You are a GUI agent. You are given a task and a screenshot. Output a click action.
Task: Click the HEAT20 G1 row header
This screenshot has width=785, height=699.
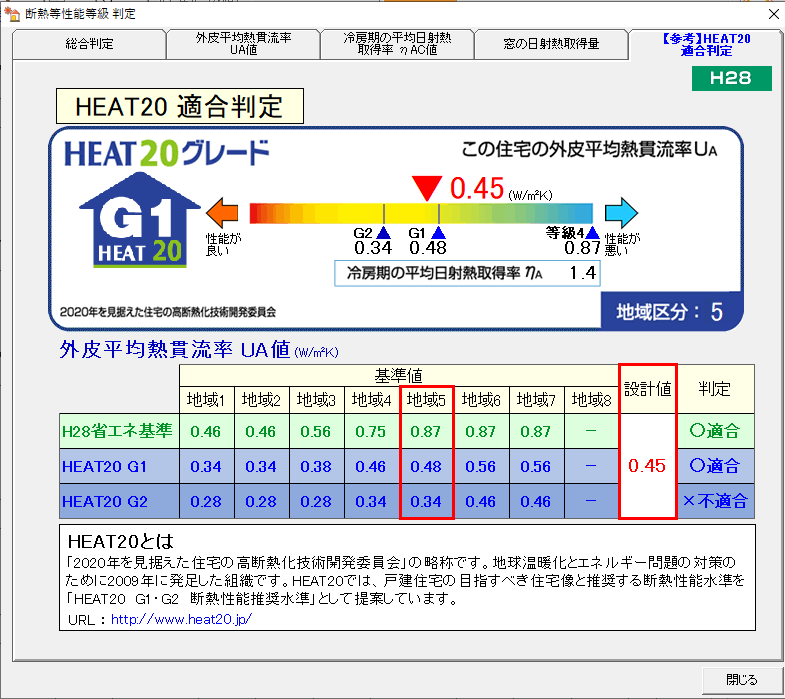tap(119, 466)
